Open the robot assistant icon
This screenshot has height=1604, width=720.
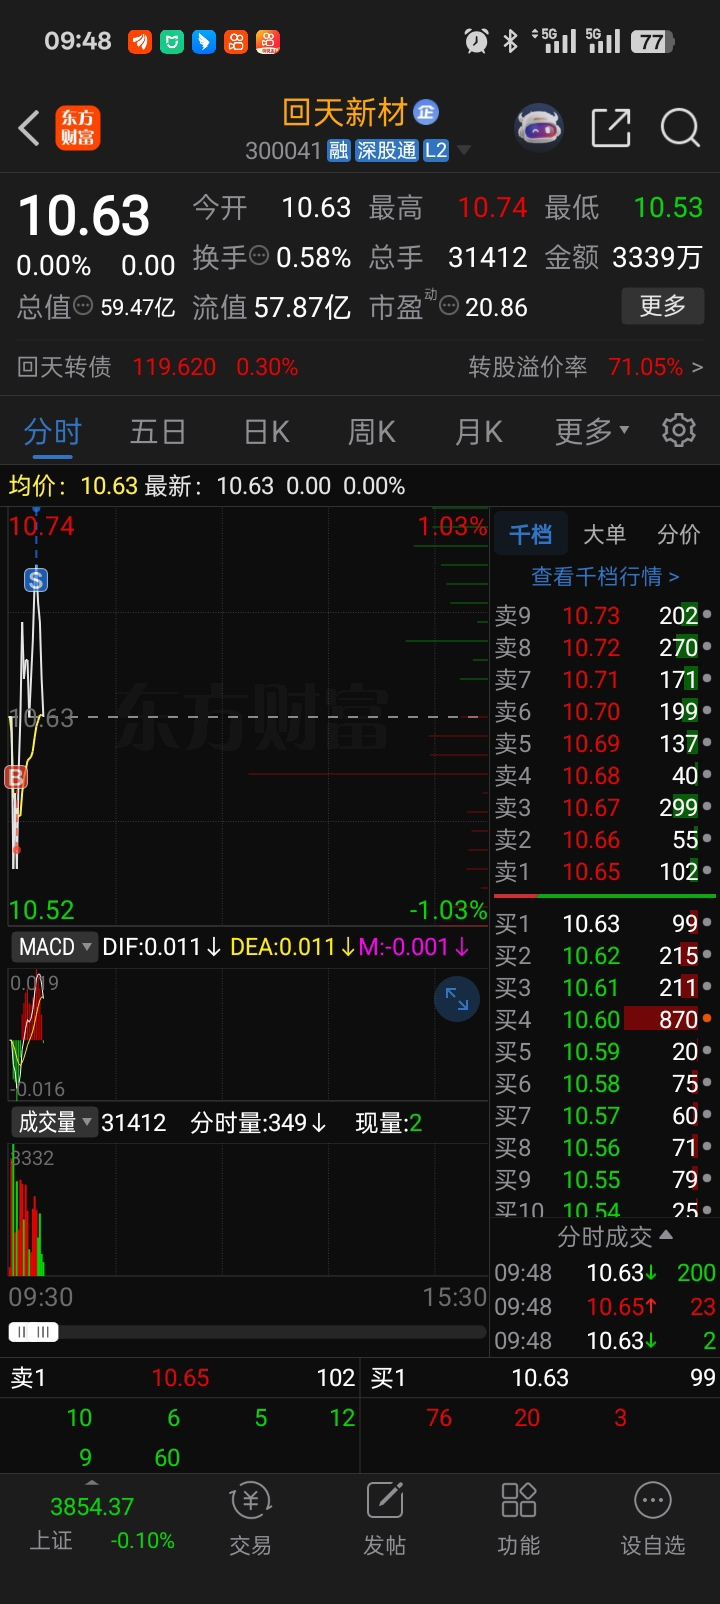[x=539, y=128]
